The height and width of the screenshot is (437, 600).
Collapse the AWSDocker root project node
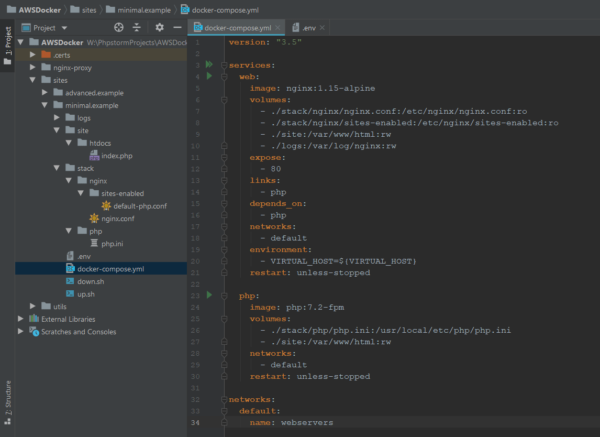(21, 42)
